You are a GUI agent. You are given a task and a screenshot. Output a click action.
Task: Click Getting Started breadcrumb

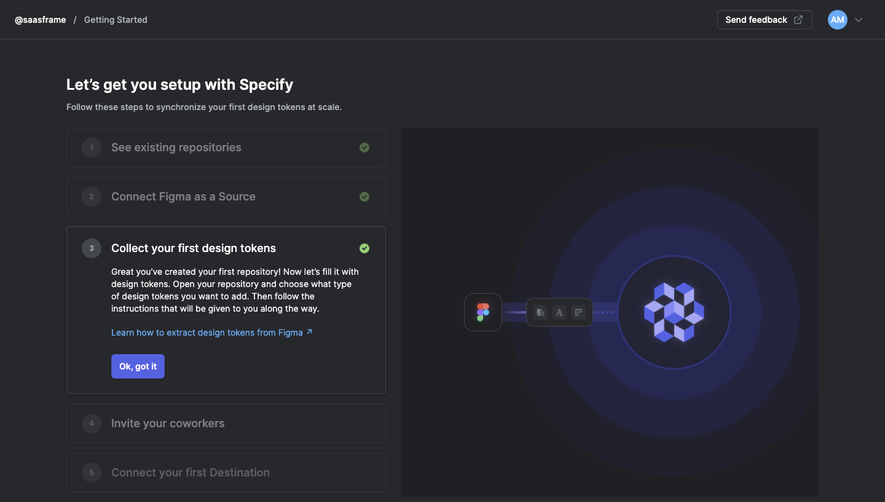[116, 20]
